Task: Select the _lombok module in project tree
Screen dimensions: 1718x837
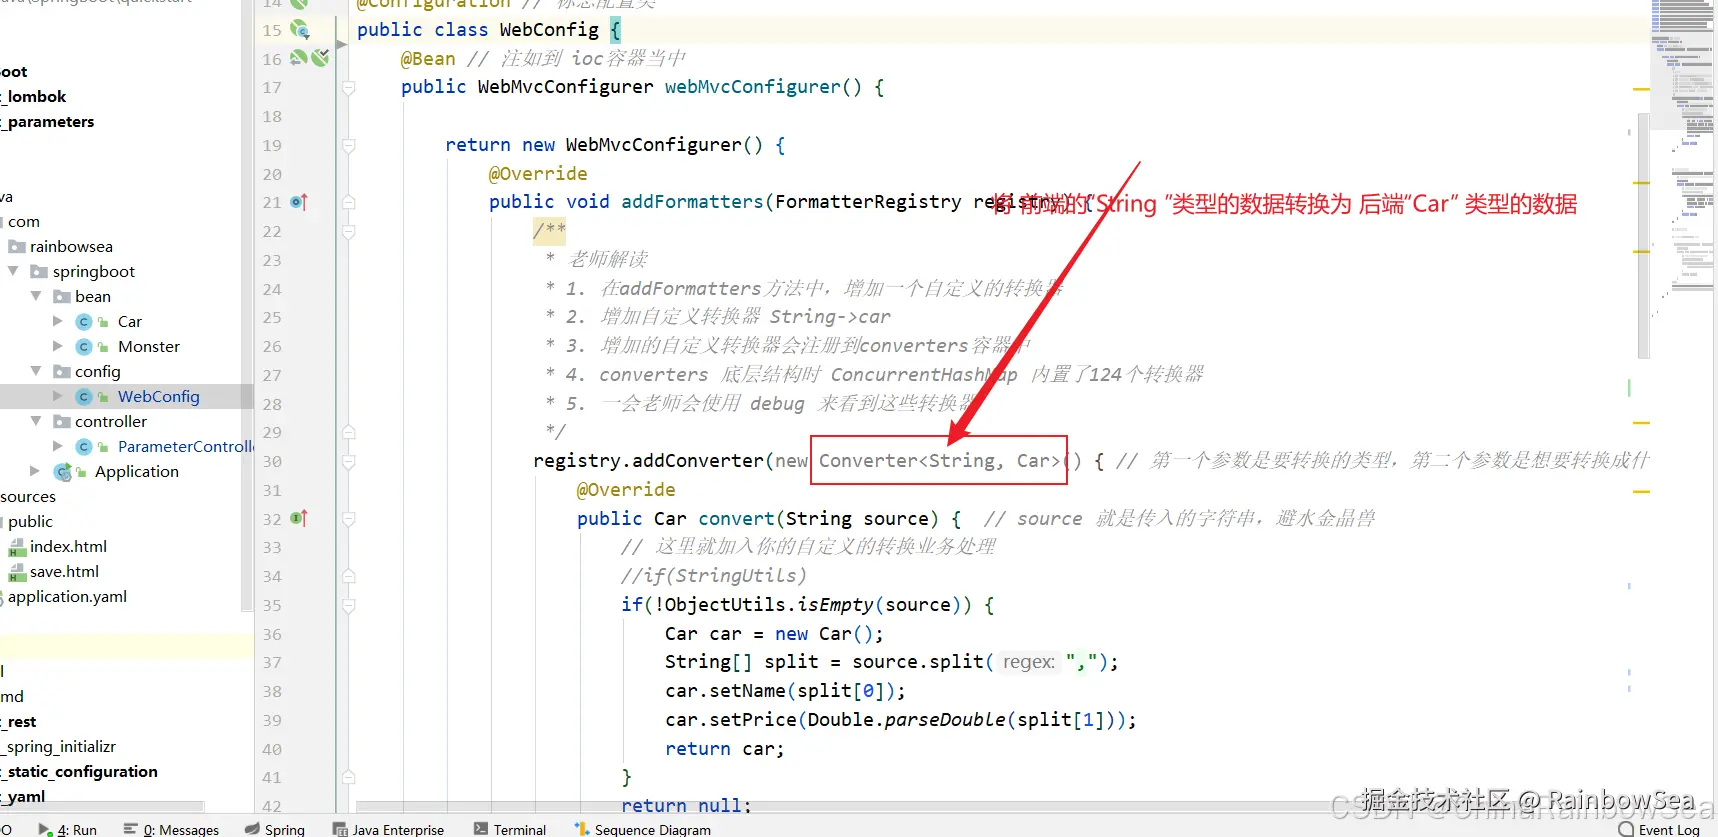Action: click(34, 97)
